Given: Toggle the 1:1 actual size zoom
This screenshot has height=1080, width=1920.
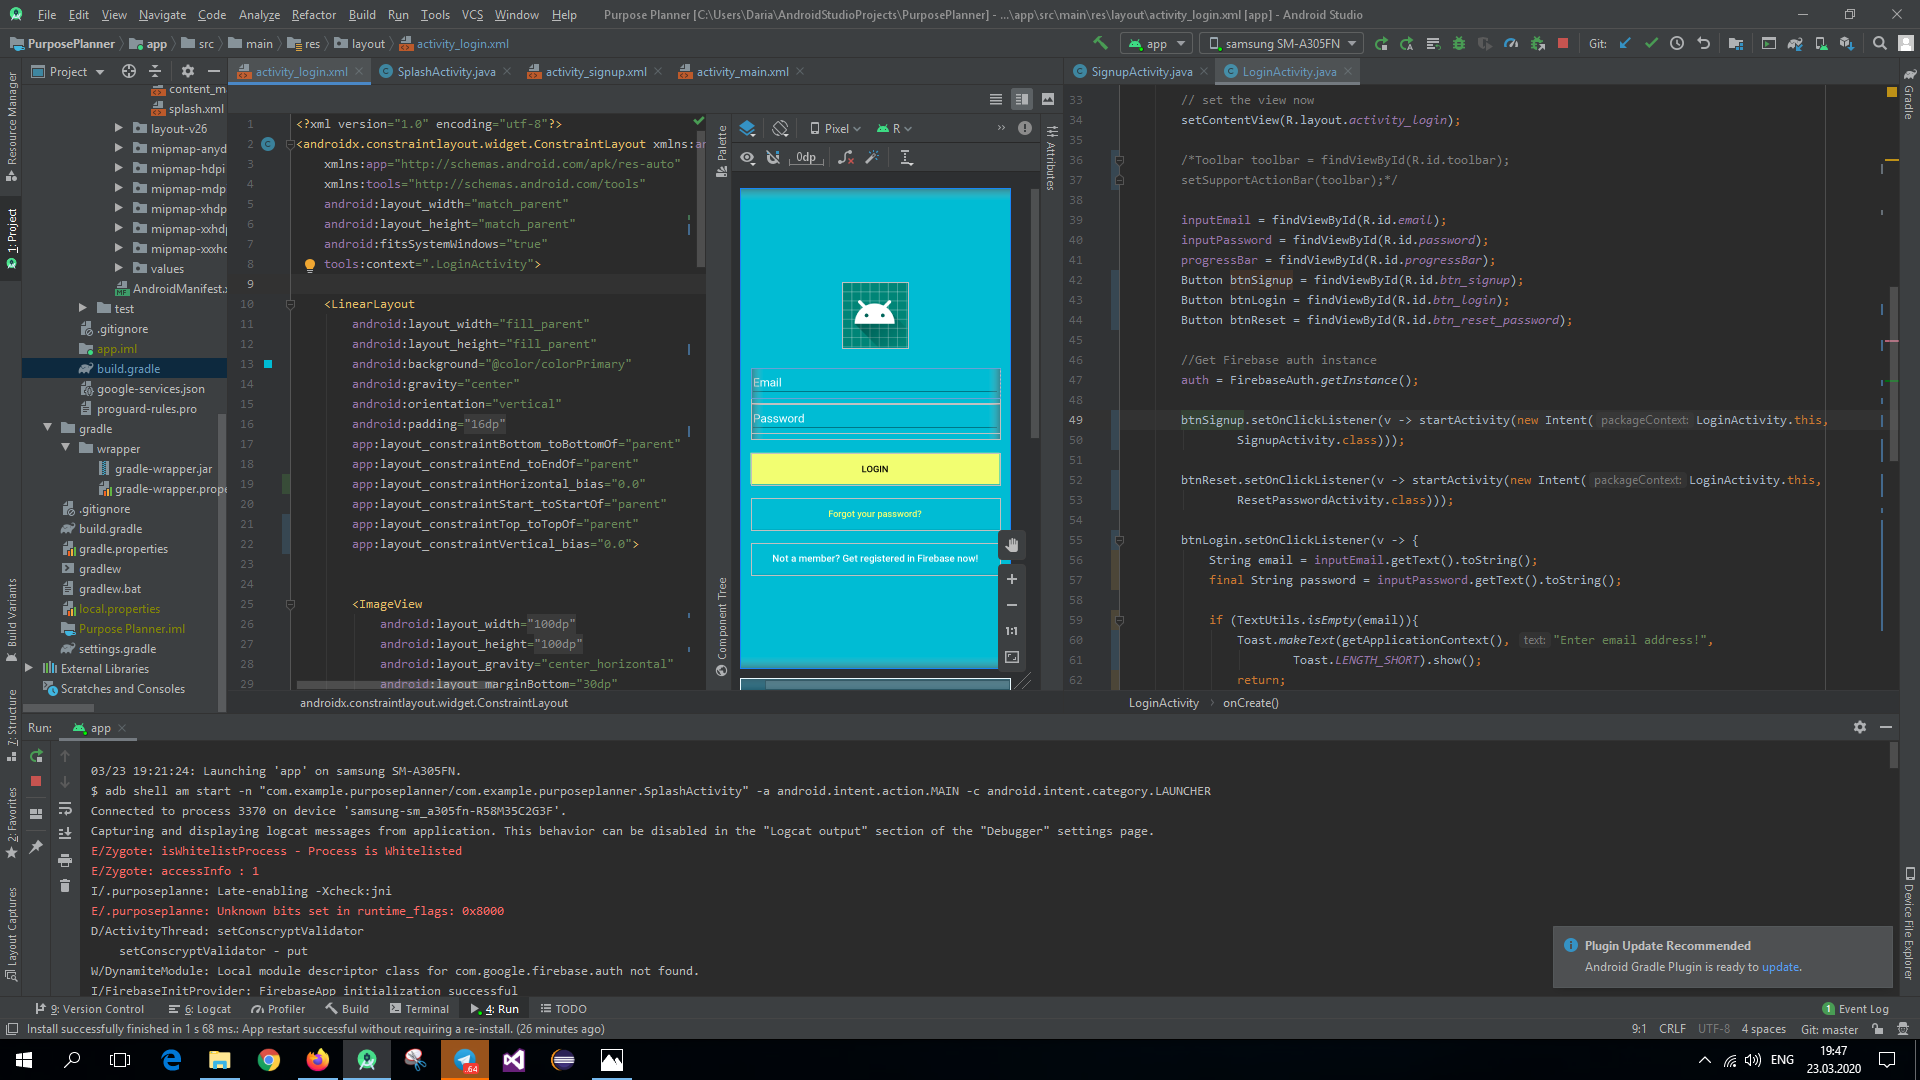Looking at the screenshot, I should [x=1012, y=631].
